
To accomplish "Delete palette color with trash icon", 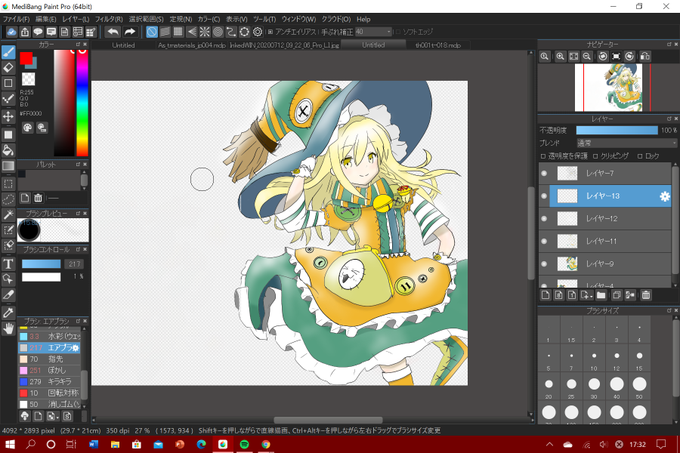I will click(x=38, y=198).
